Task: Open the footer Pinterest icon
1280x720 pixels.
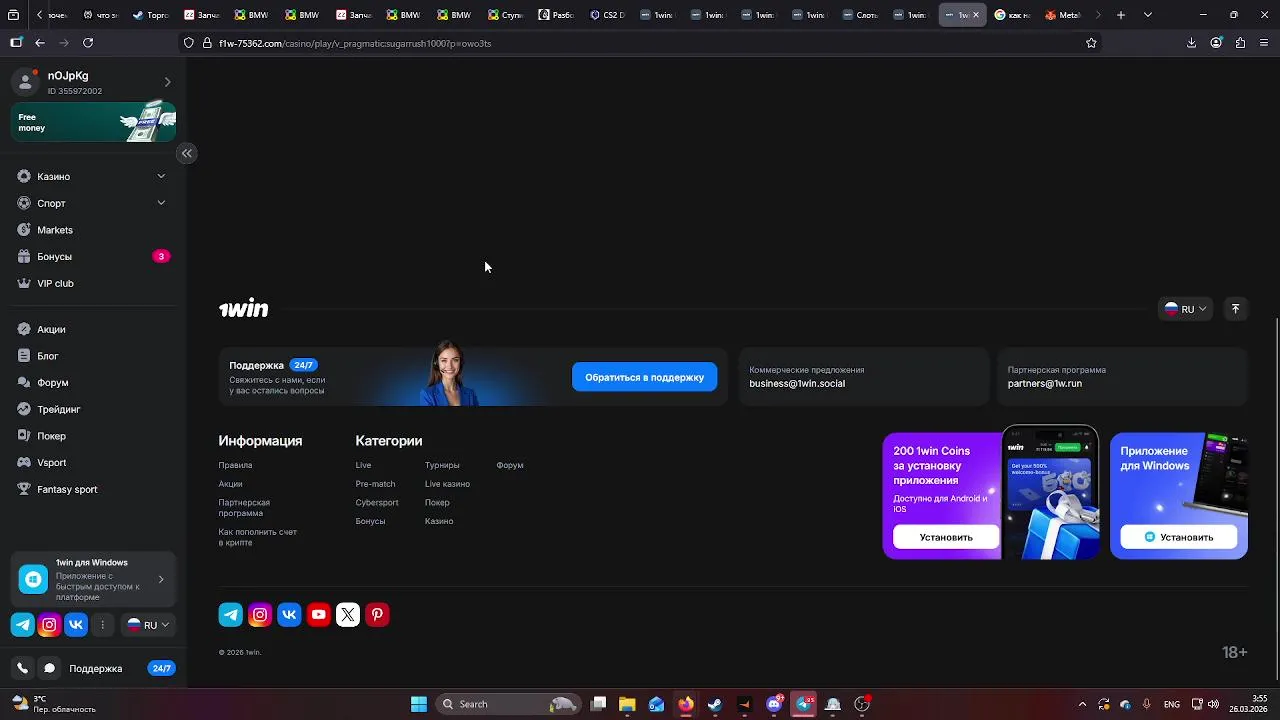Action: 377,615
